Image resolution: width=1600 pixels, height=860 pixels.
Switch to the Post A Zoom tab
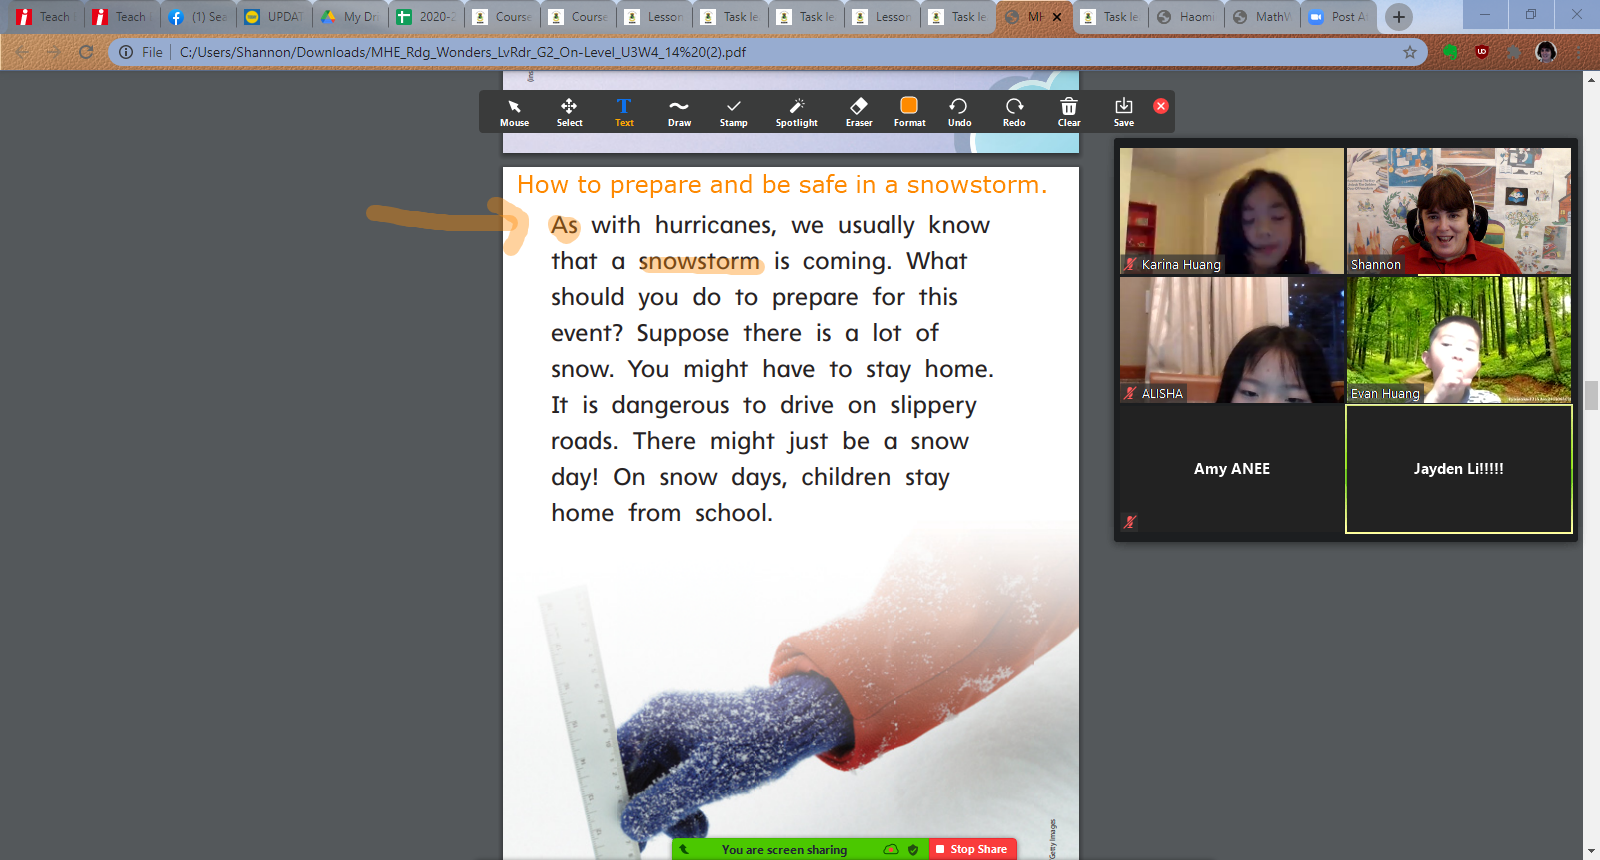(1338, 16)
